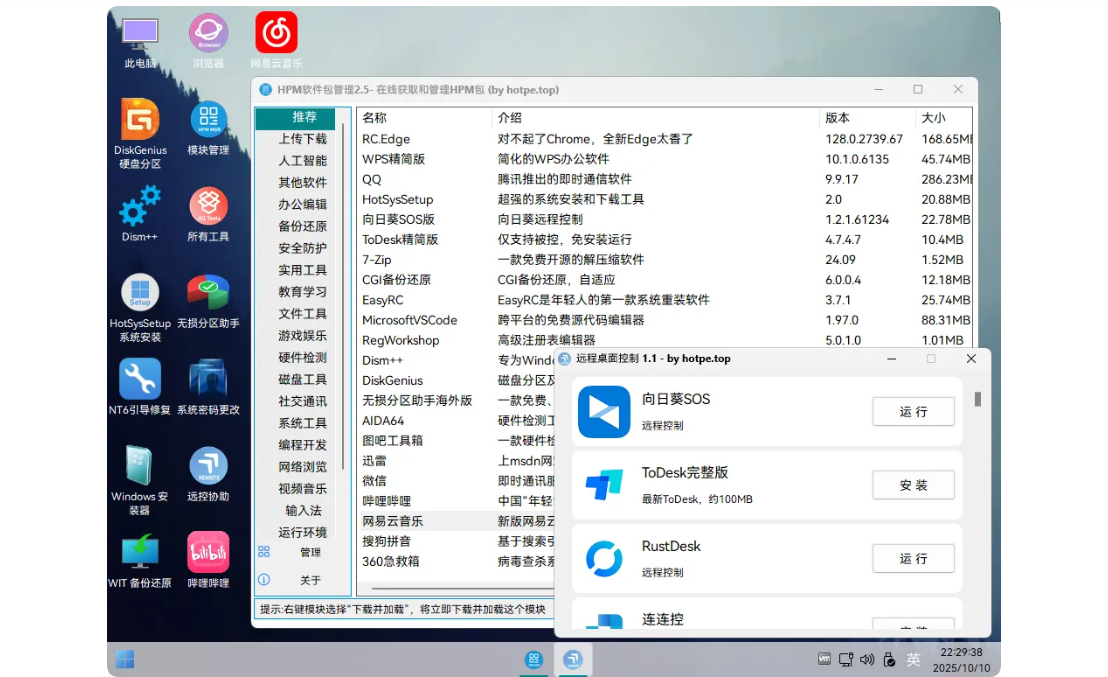Open the WIT 备份还原 desktop icon
This screenshot has width=1108, height=677.
pyautogui.click(x=140, y=561)
